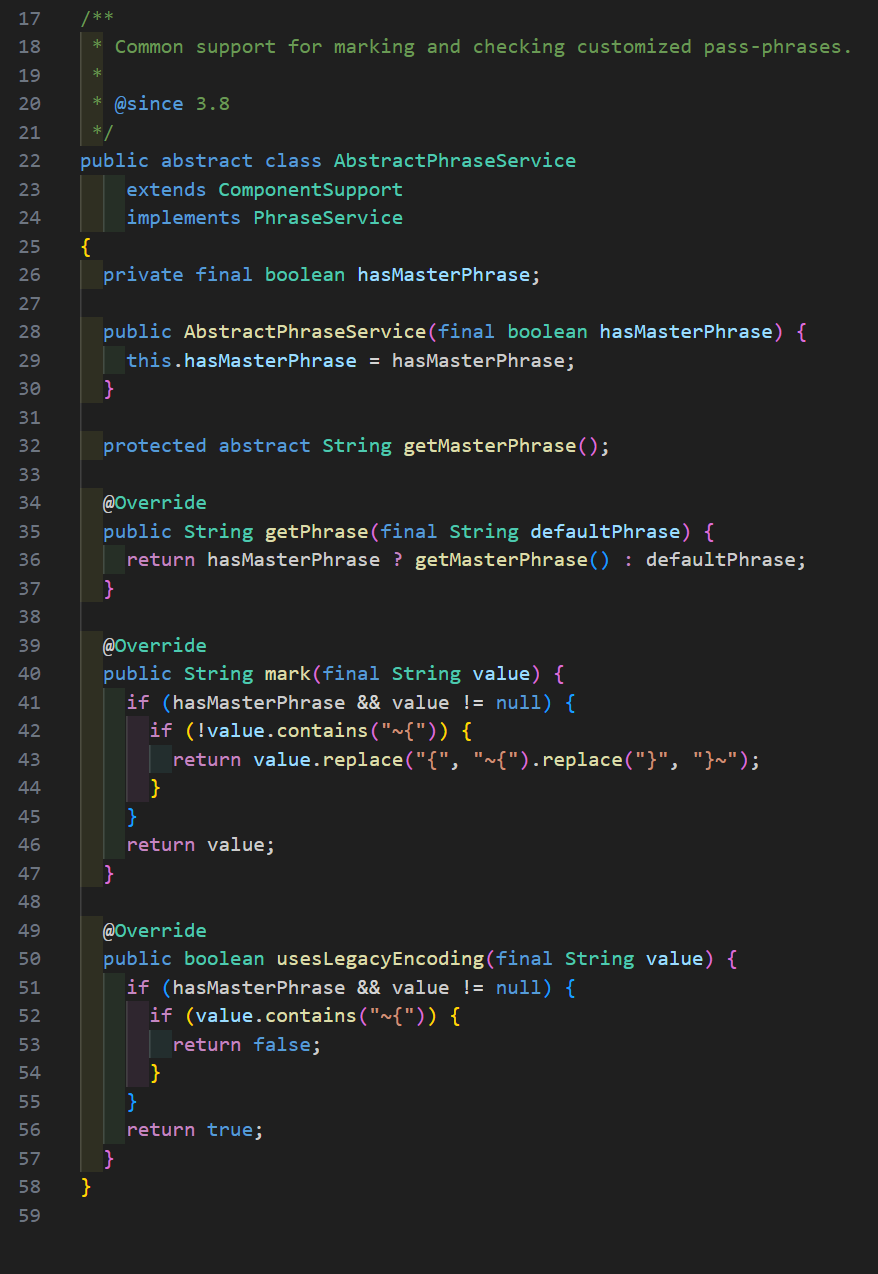Click line number 22 in the gutter
This screenshot has width=878, height=1274.
[x=30, y=161]
